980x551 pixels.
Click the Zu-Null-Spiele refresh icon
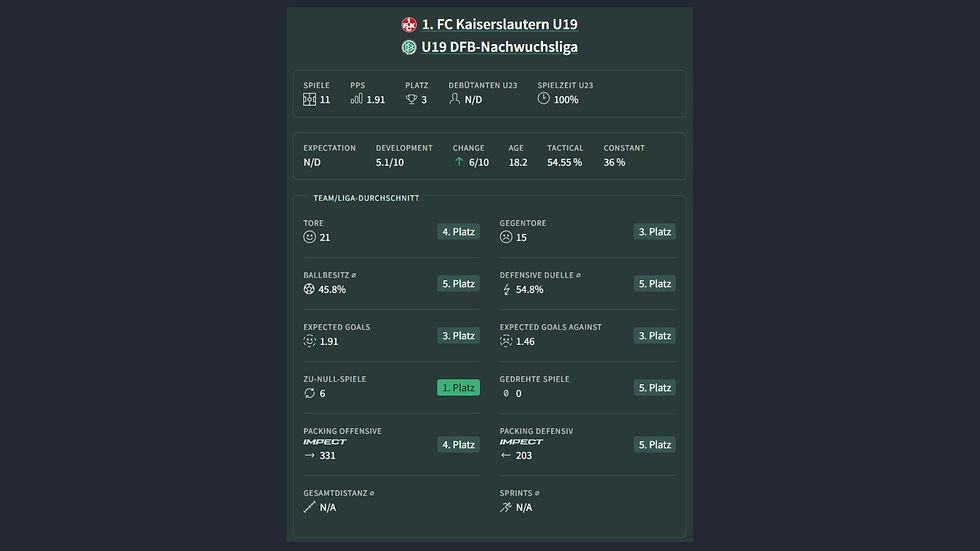pyautogui.click(x=310, y=393)
